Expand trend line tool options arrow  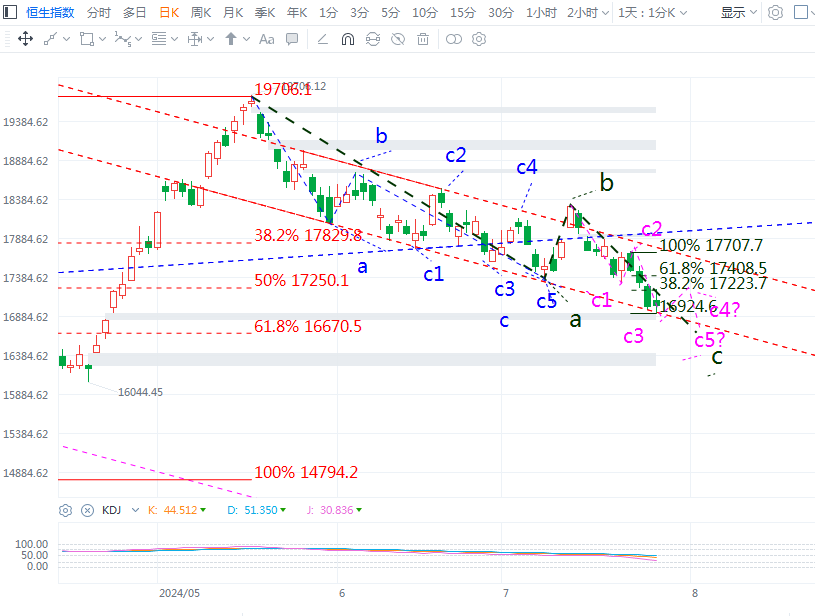tap(66, 39)
